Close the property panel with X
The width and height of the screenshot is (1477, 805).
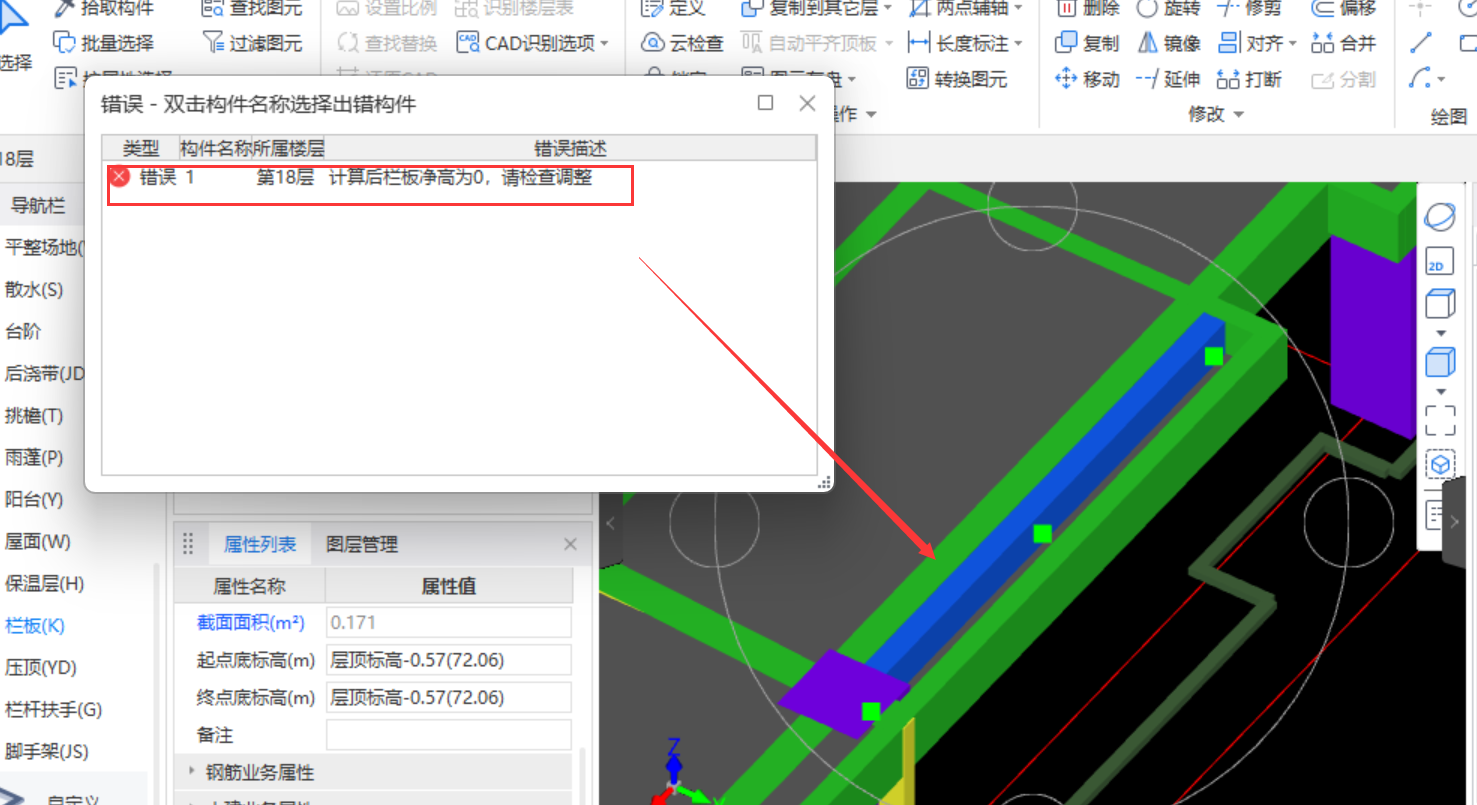[570, 544]
